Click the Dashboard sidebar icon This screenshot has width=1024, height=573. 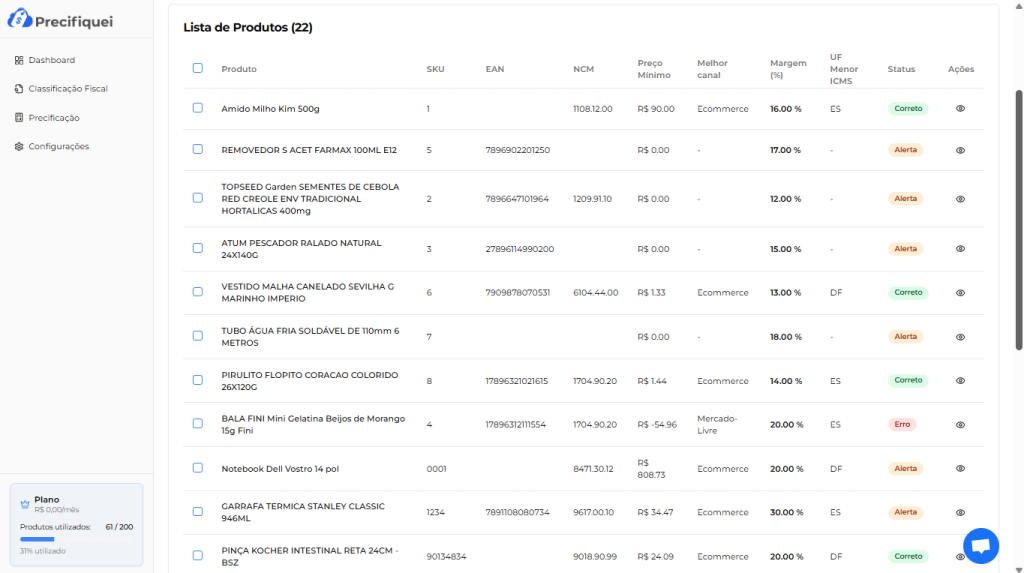[x=19, y=60]
